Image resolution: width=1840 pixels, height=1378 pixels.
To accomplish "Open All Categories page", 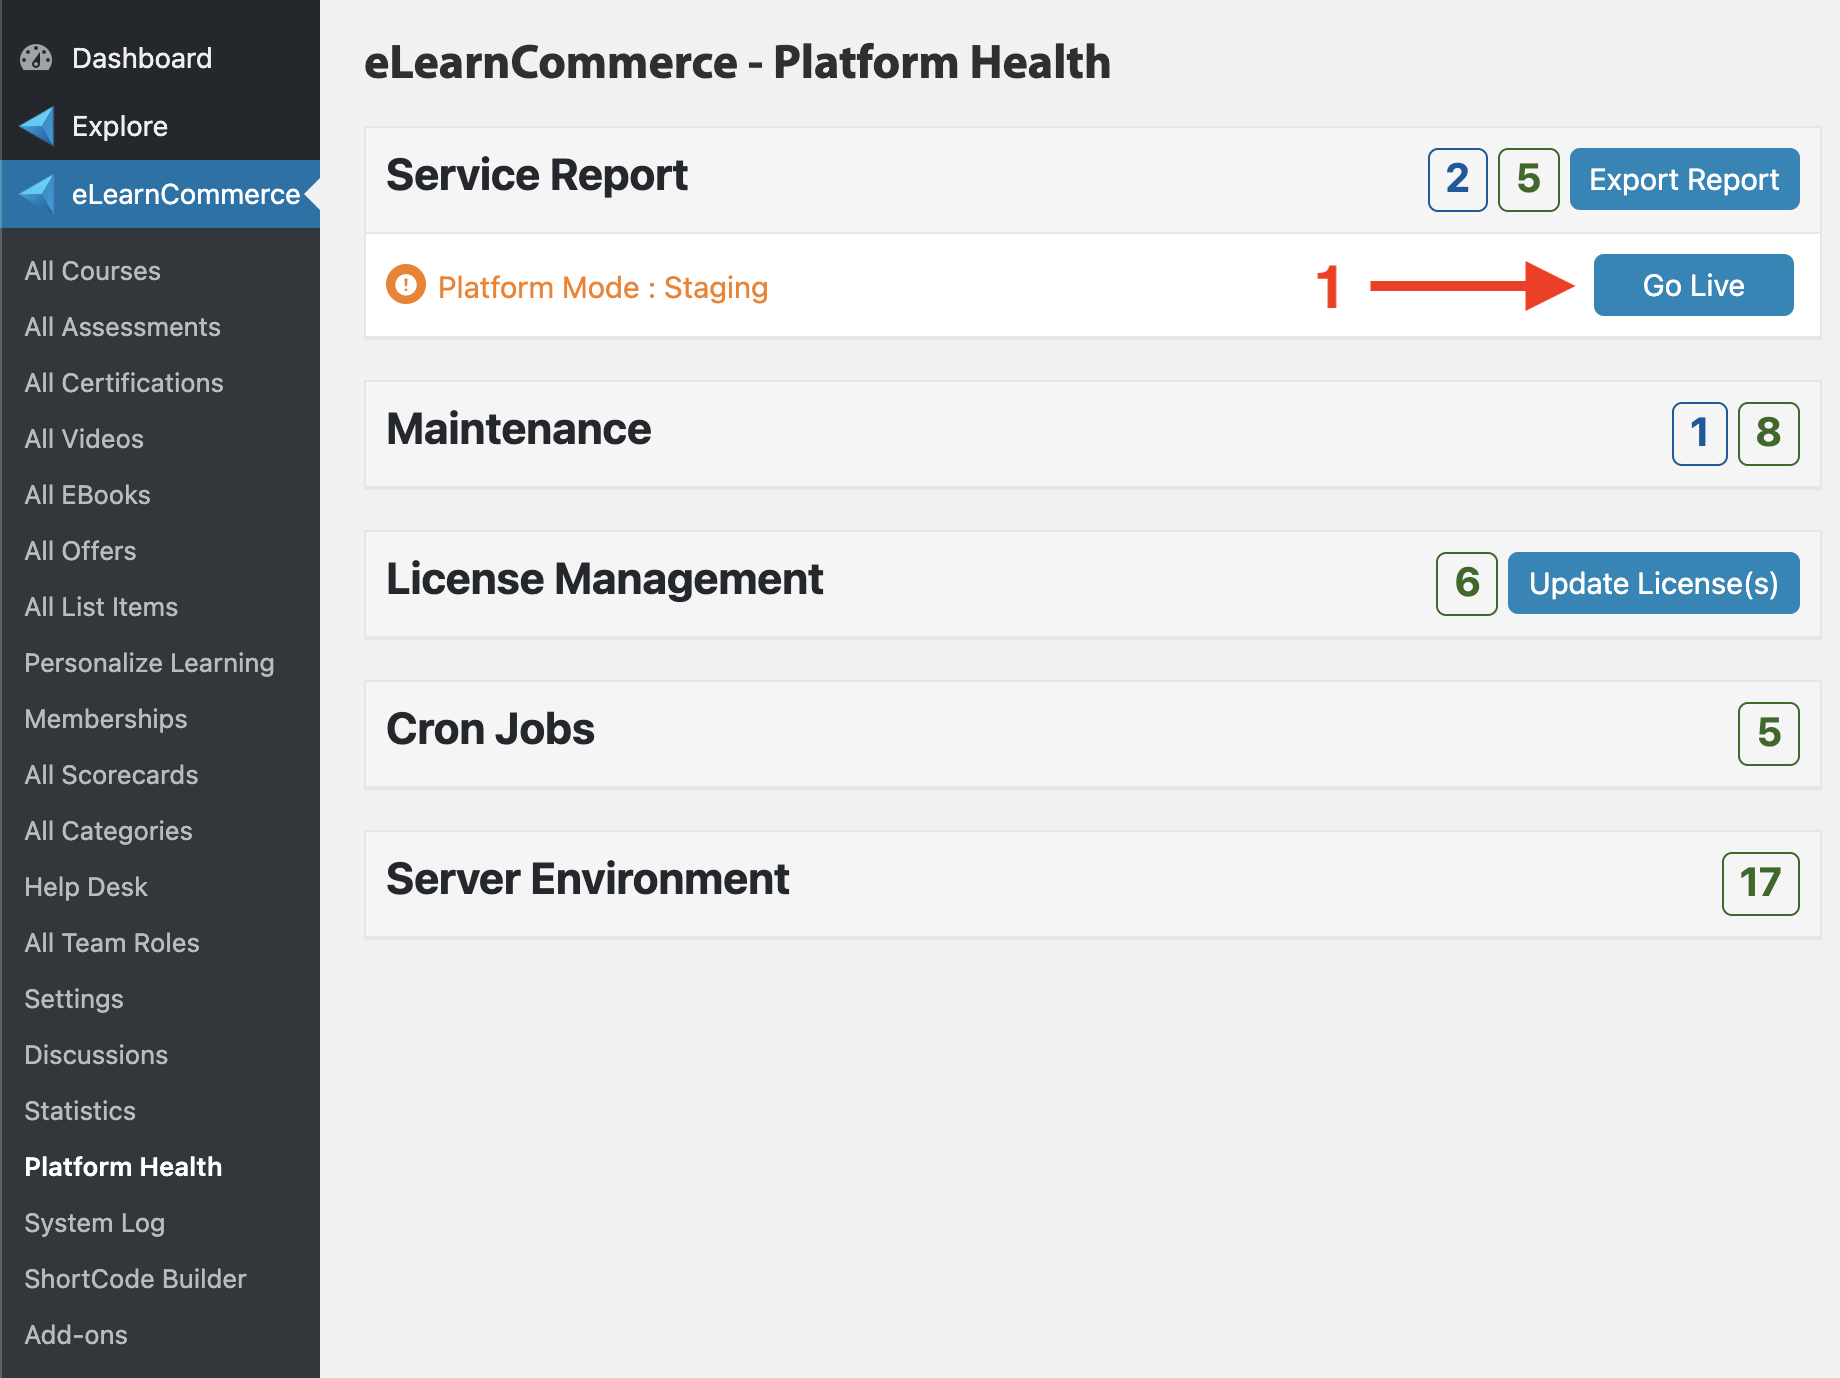I will click(x=109, y=831).
